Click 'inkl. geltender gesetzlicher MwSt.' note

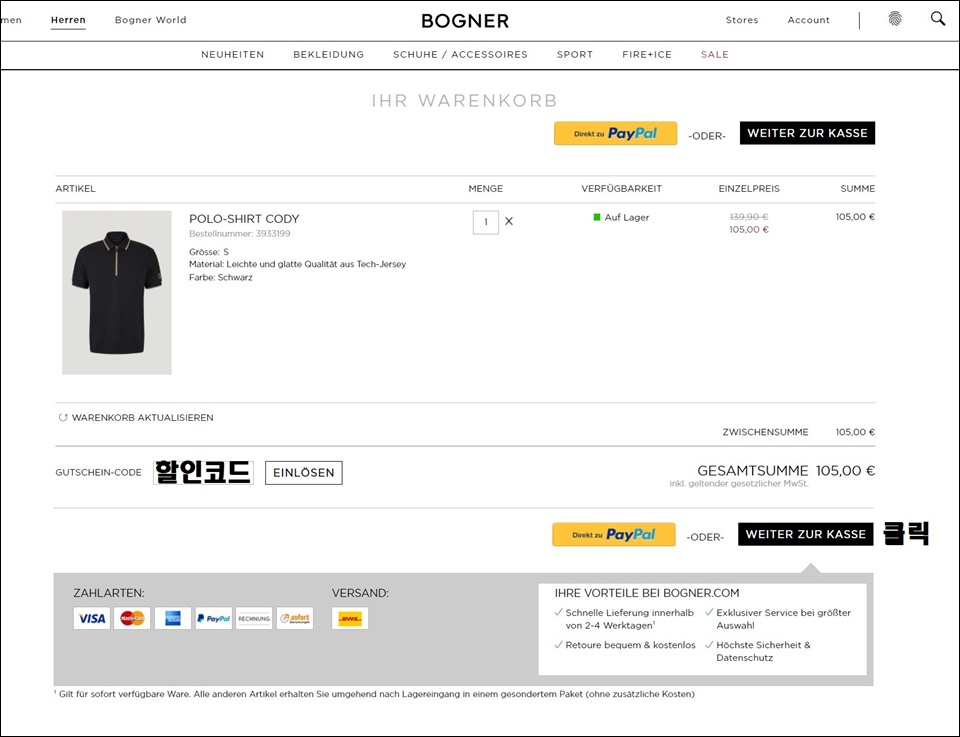click(x=739, y=484)
